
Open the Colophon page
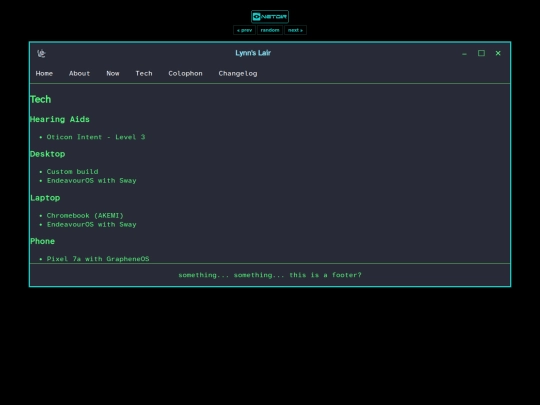click(185, 73)
